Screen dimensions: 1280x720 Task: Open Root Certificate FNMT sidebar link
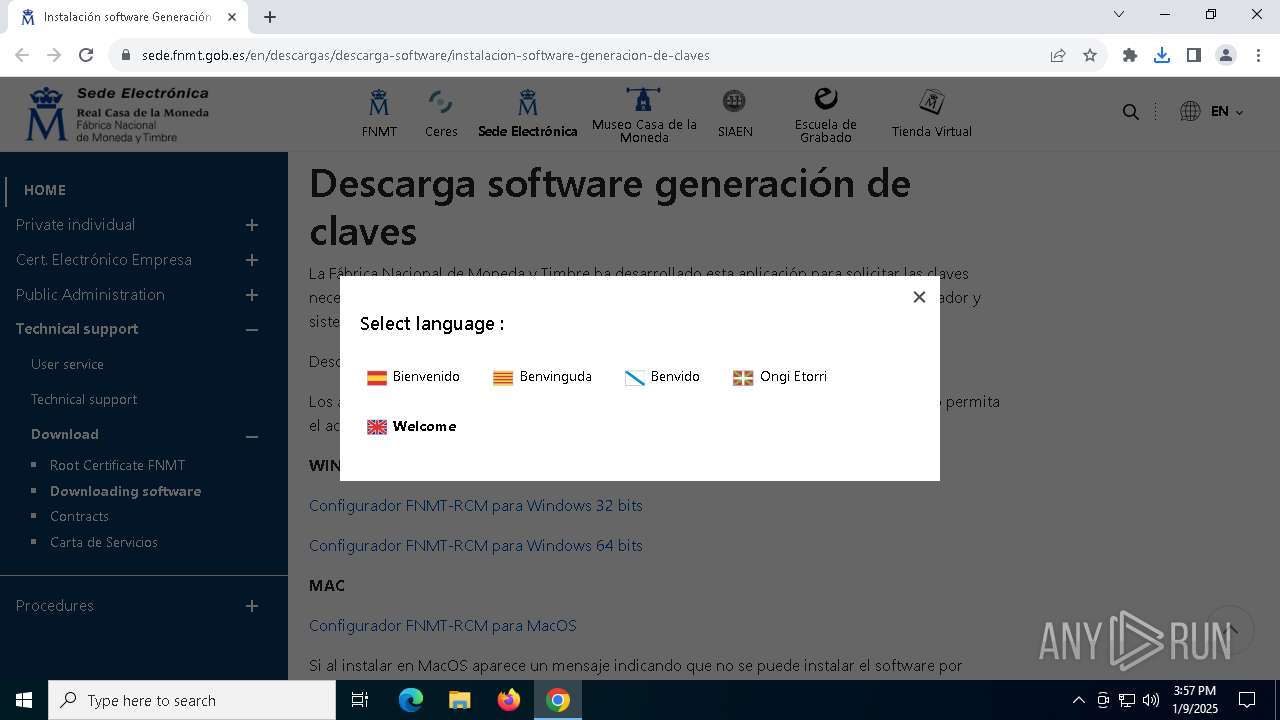tap(118, 465)
